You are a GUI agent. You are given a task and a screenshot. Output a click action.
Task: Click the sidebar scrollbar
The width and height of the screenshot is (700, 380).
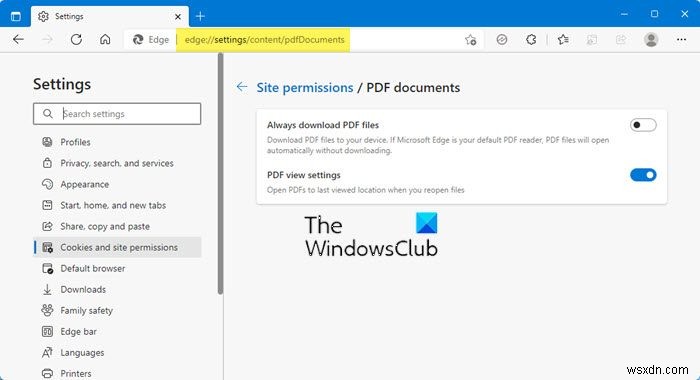click(x=220, y=174)
